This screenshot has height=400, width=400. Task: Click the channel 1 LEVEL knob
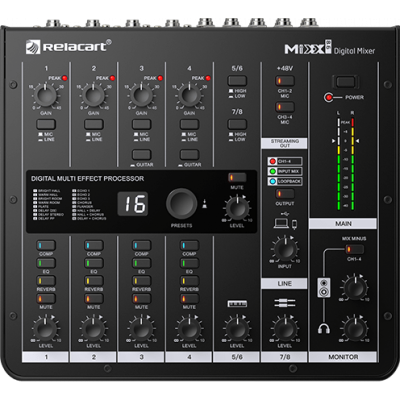tap(46, 328)
